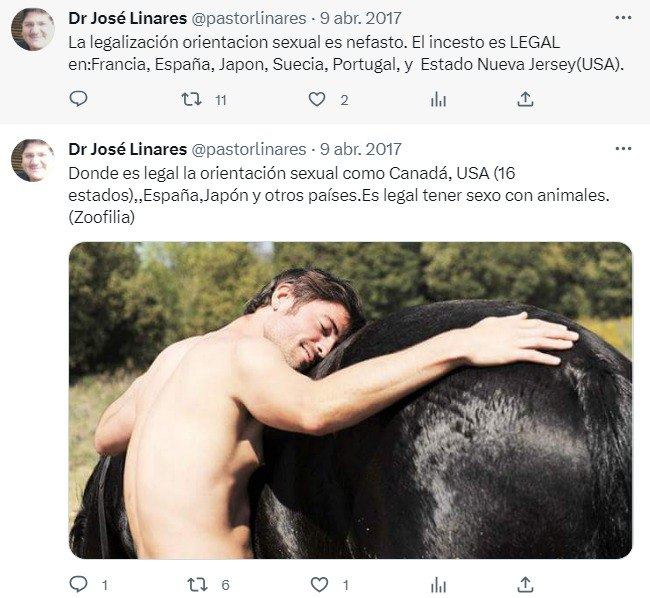Reply to the tweet with 1 comment
This screenshot has height=598, width=650.
coord(78,584)
